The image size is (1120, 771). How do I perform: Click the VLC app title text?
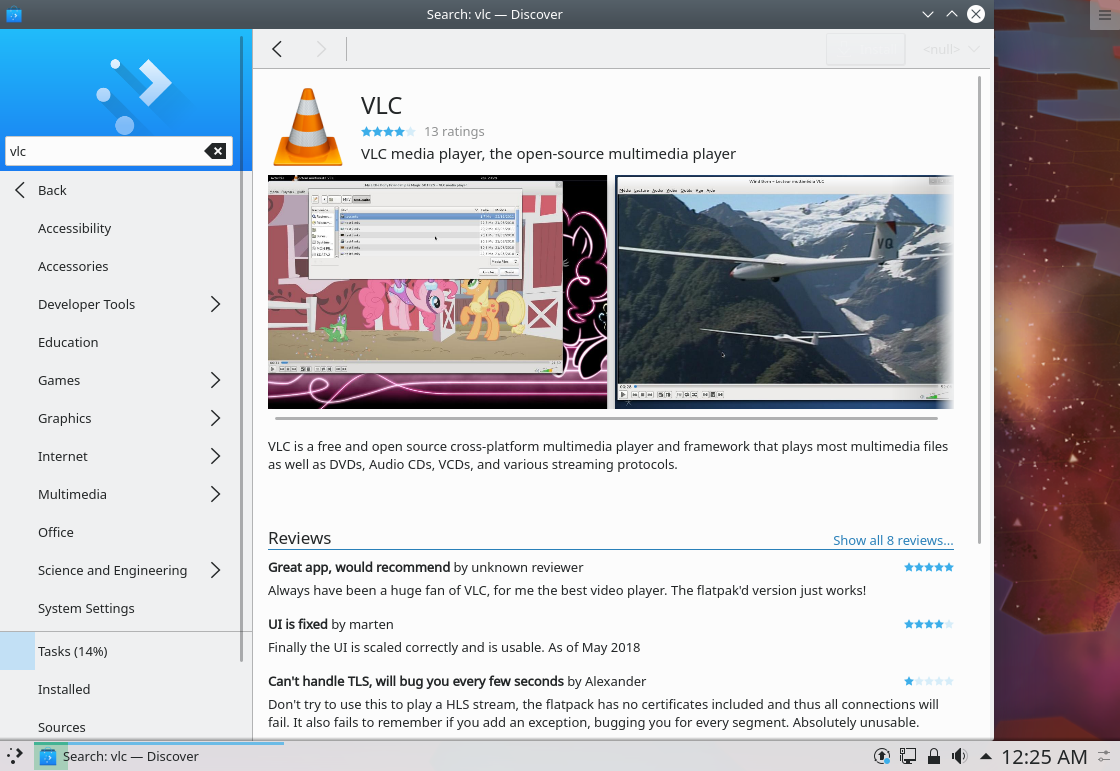pyautogui.click(x=381, y=106)
